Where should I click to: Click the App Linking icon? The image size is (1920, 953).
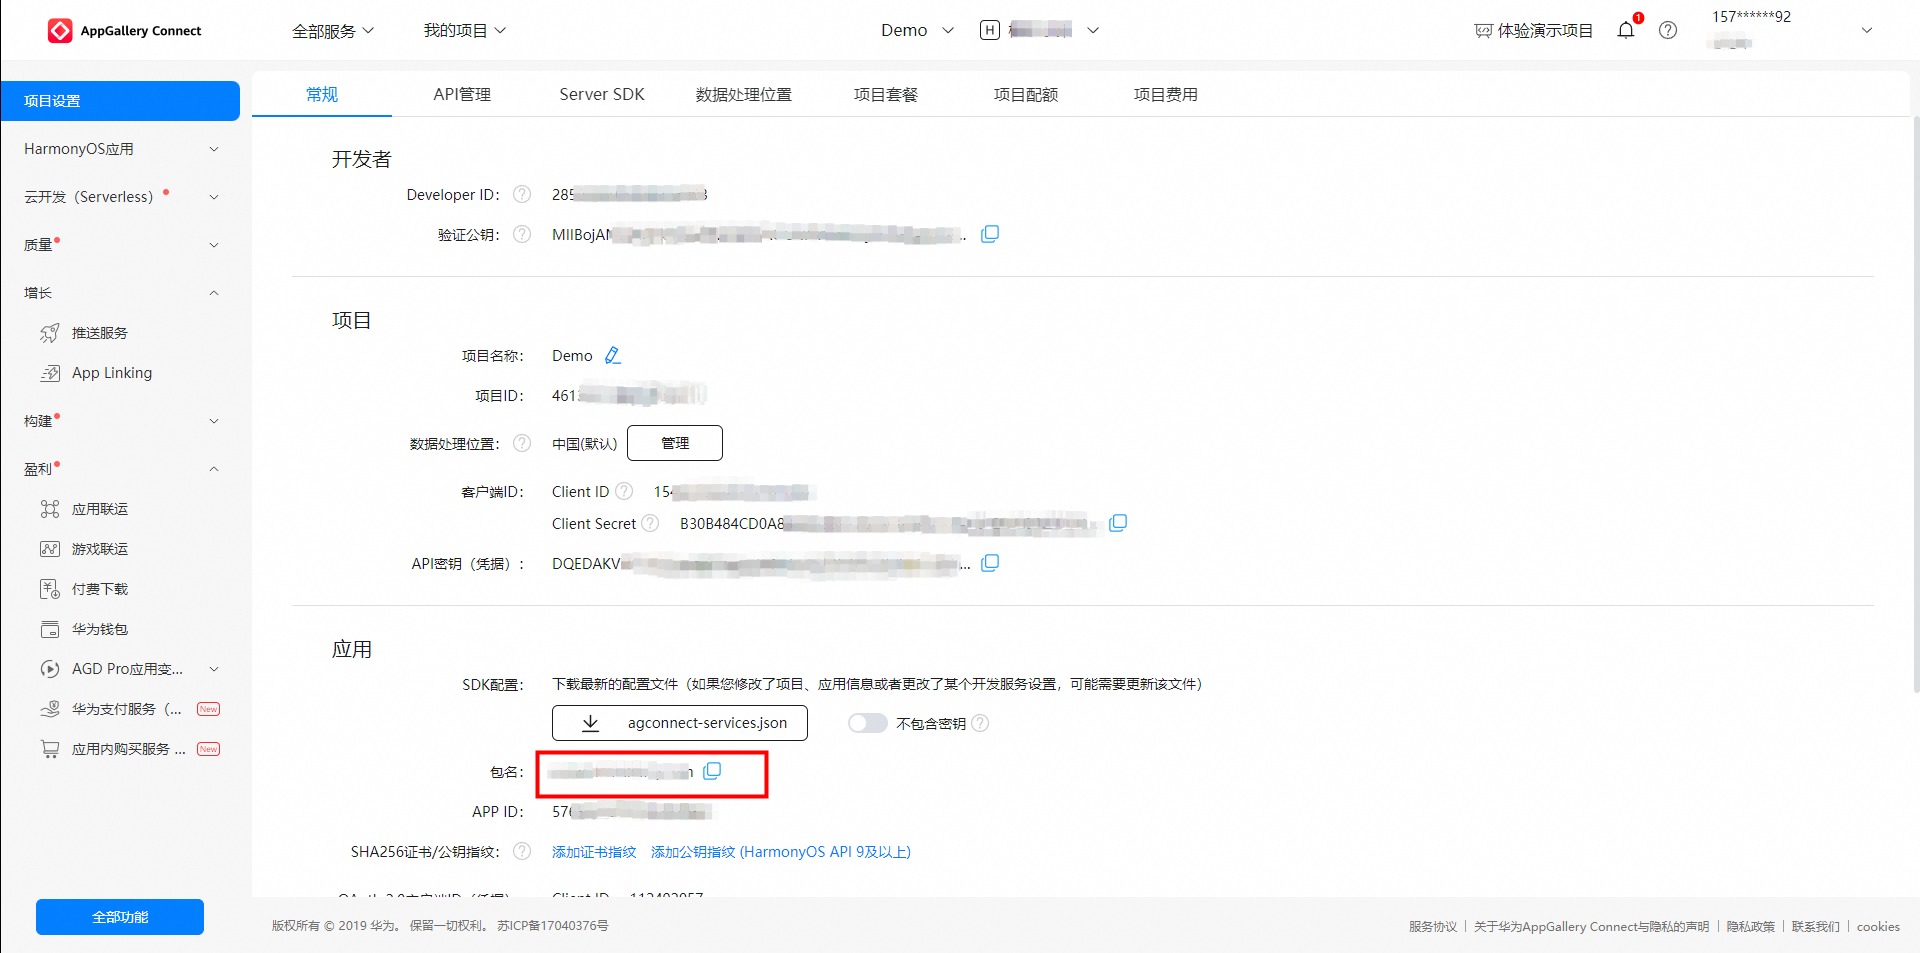click(50, 373)
